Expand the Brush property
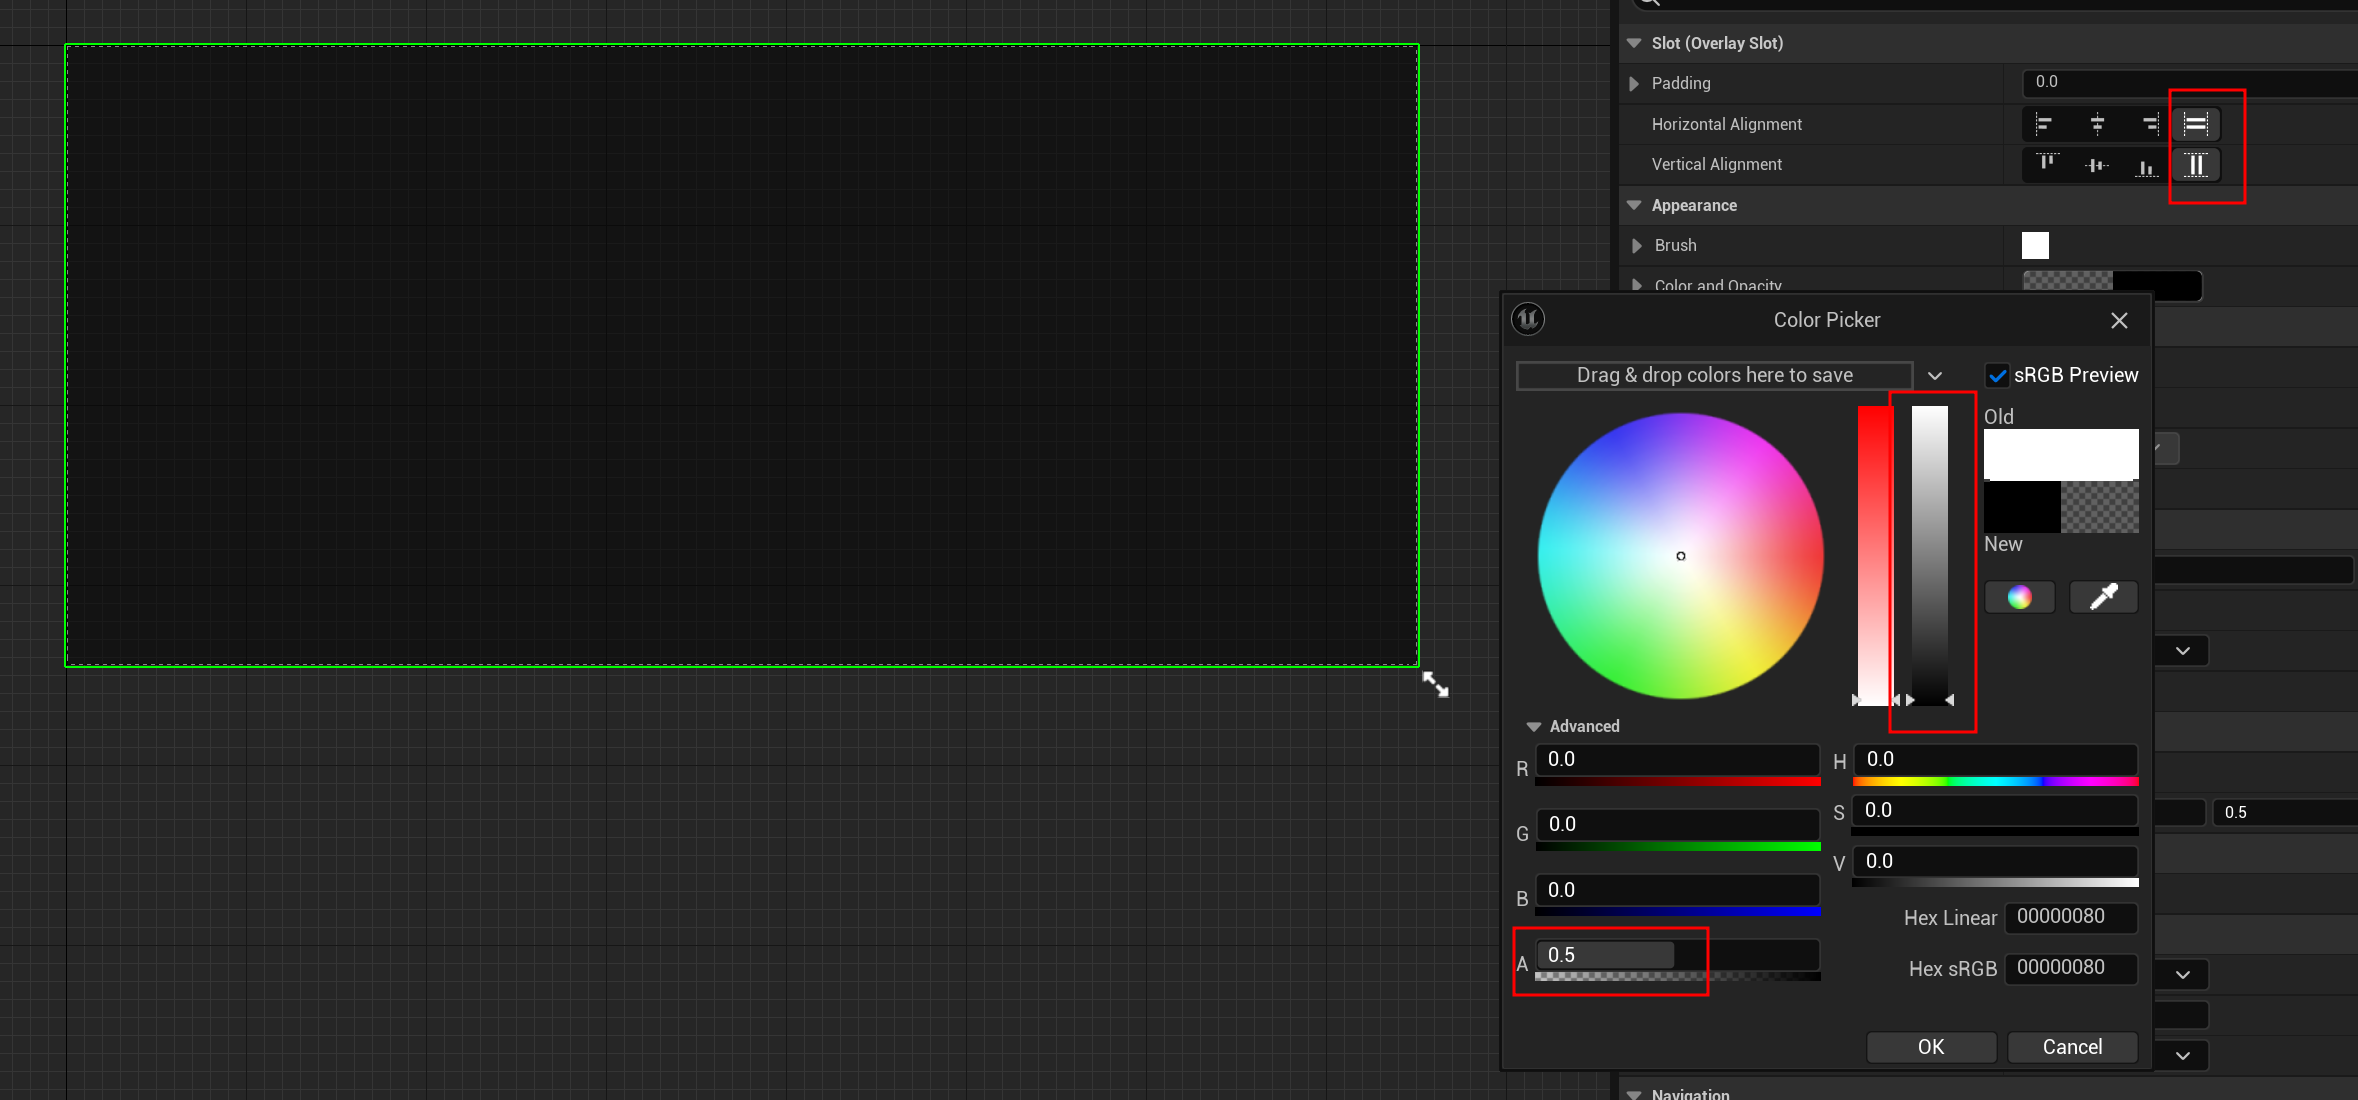 [x=1637, y=246]
